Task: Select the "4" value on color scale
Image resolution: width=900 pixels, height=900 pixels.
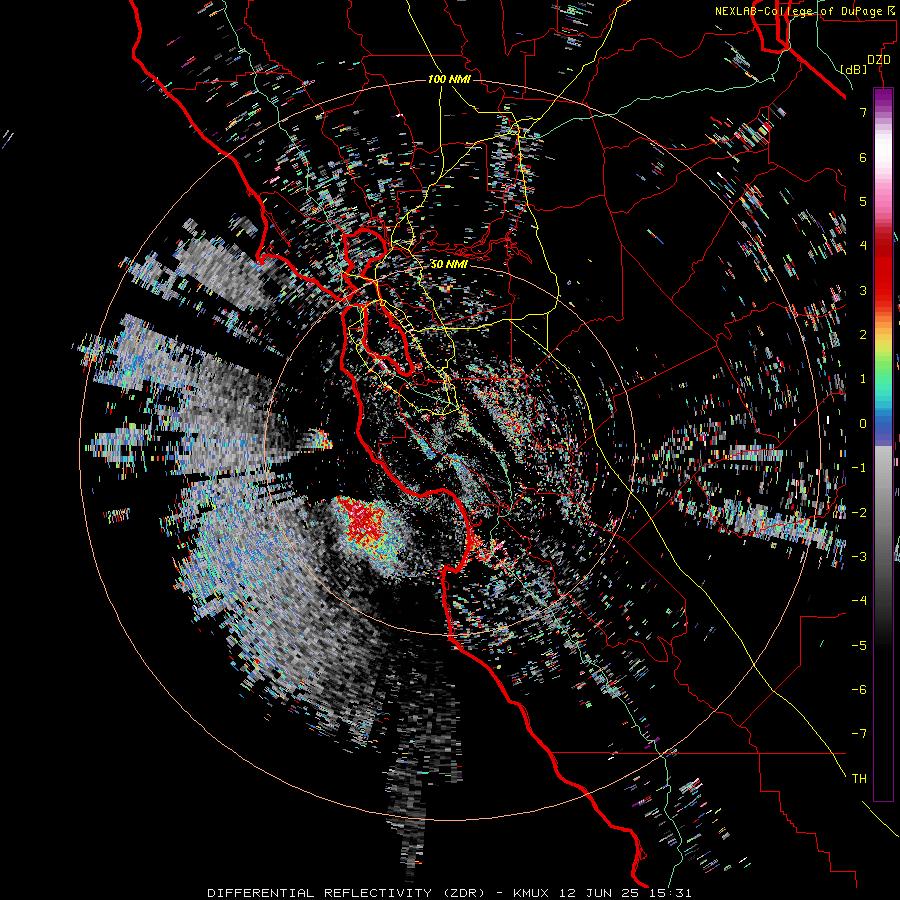Action: point(863,246)
